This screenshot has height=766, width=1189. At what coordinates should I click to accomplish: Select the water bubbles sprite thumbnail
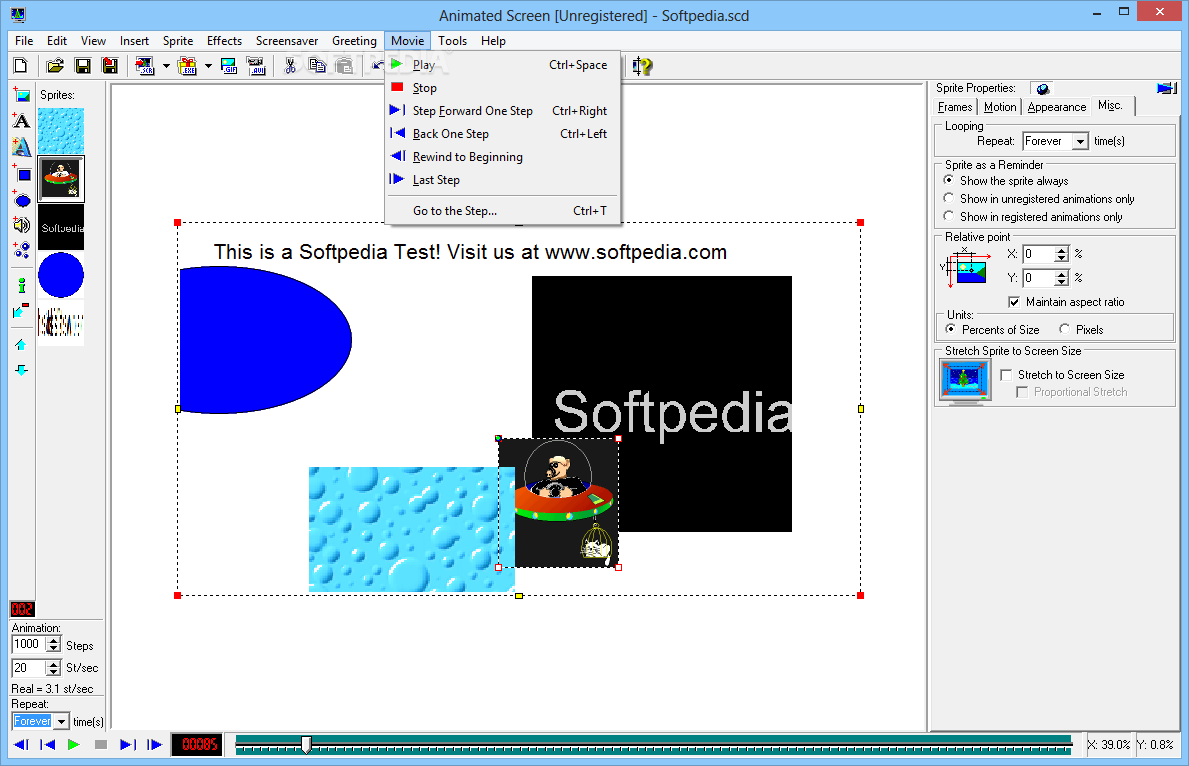coord(61,130)
